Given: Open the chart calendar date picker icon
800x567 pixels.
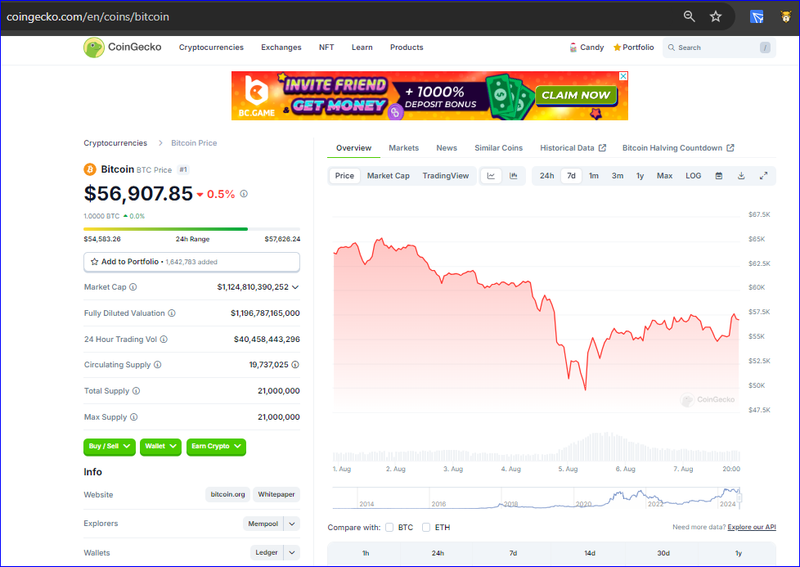Looking at the screenshot, I should pyautogui.click(x=718, y=176).
